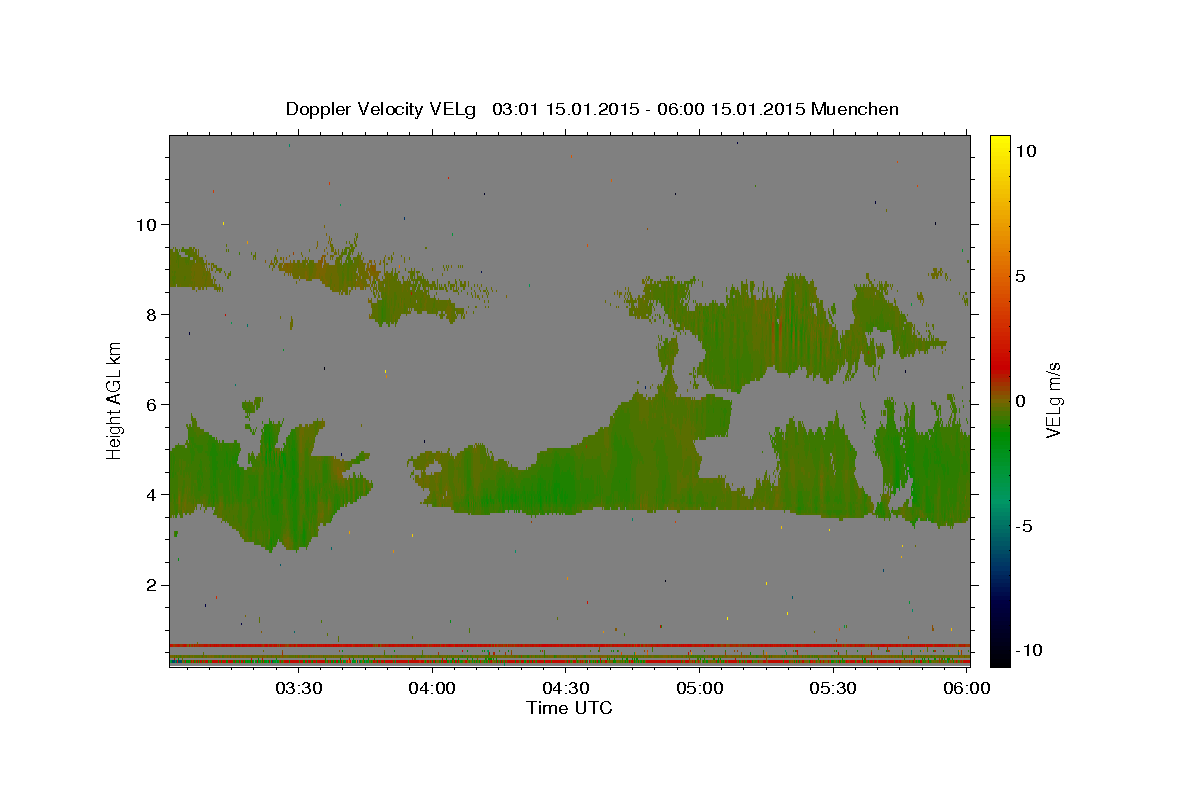Click the 05:30 time tick label

[x=833, y=688]
